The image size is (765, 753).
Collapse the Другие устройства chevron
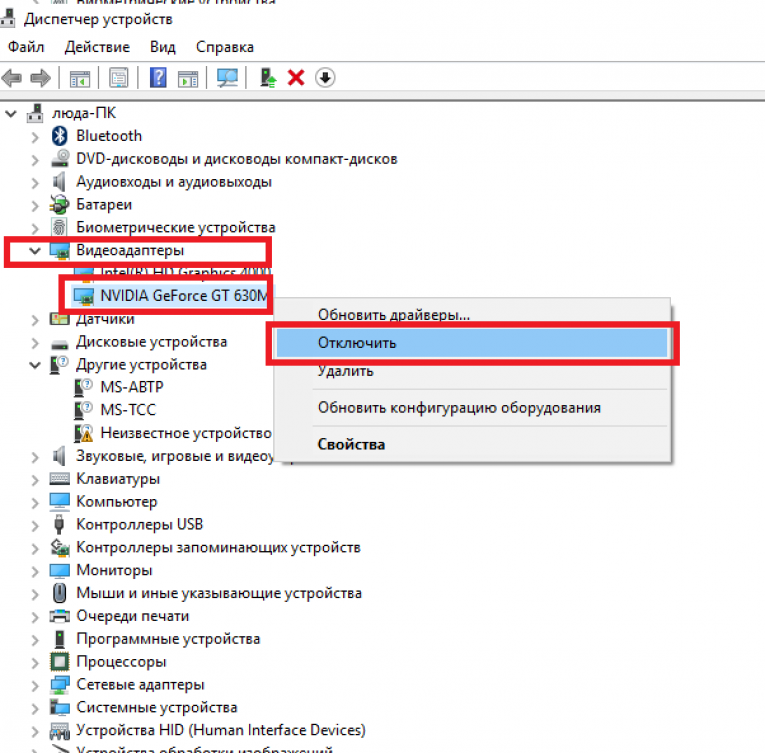point(35,365)
